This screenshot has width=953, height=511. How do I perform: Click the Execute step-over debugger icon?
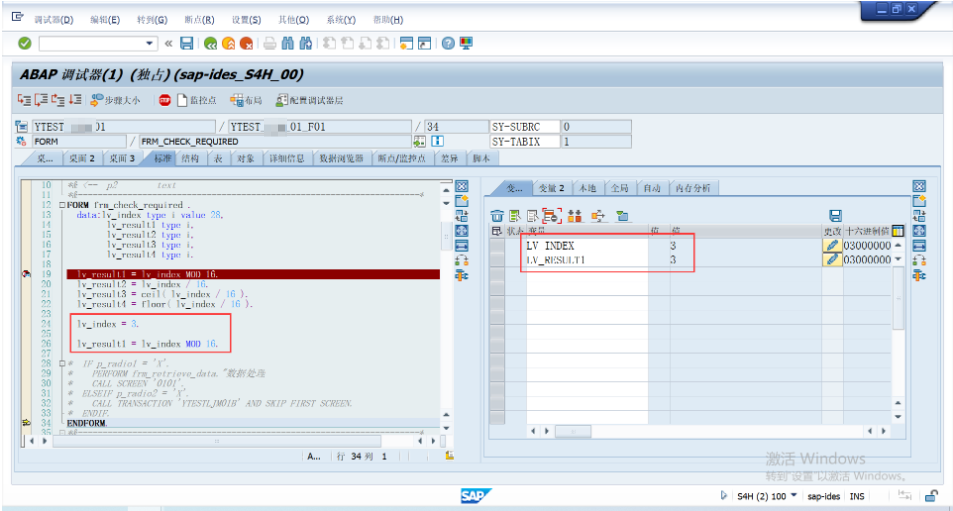tap(41, 100)
